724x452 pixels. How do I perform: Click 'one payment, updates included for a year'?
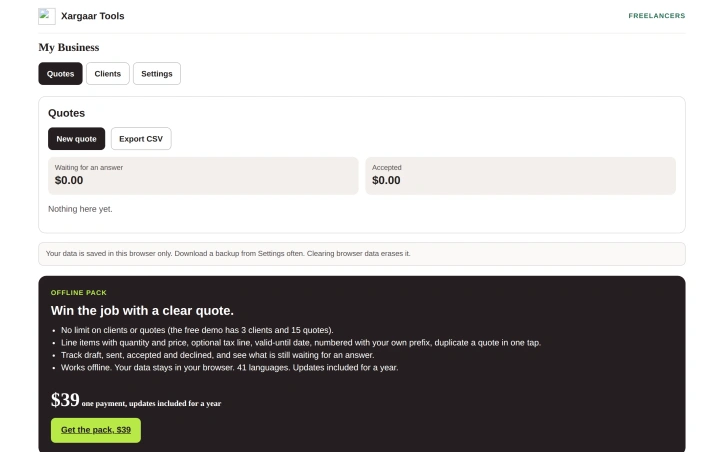151,404
